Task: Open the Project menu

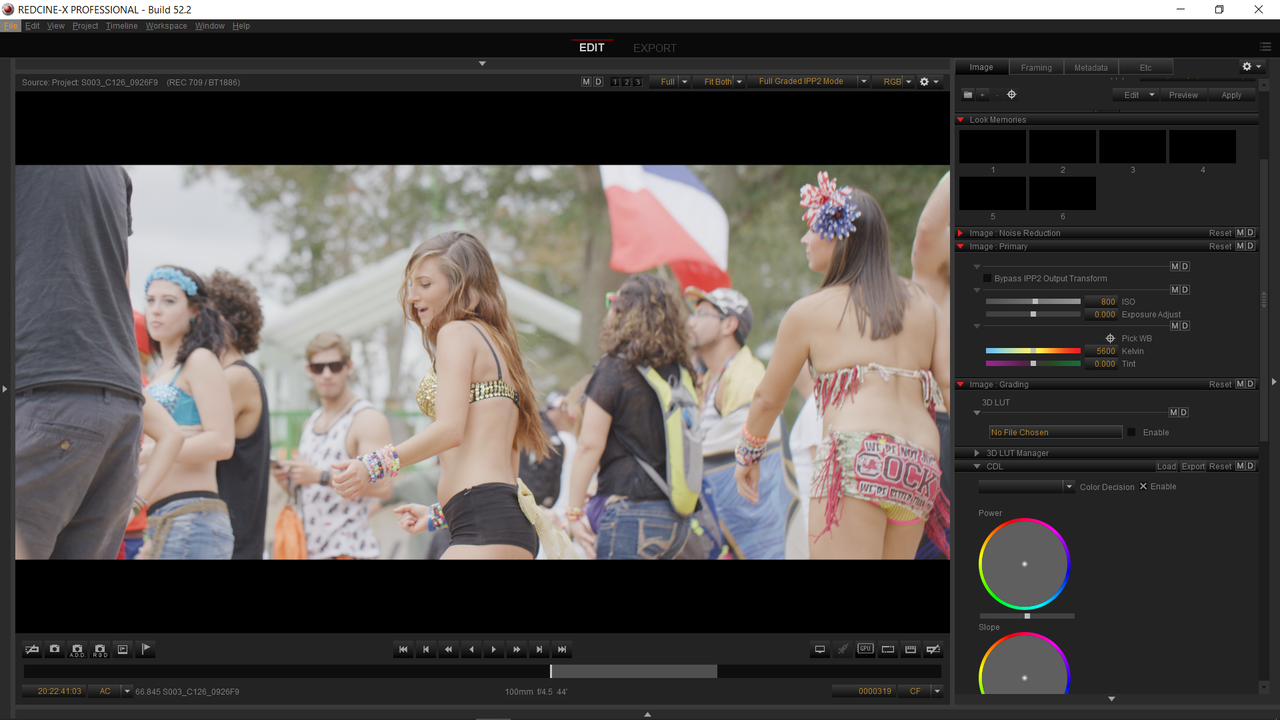Action: [85, 26]
